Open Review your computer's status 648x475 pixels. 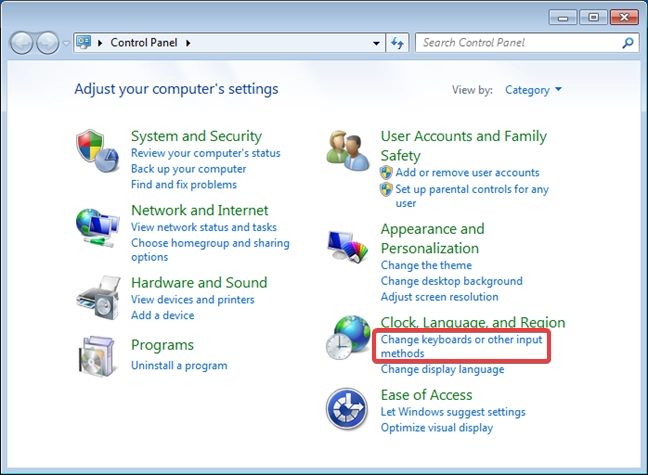[205, 153]
